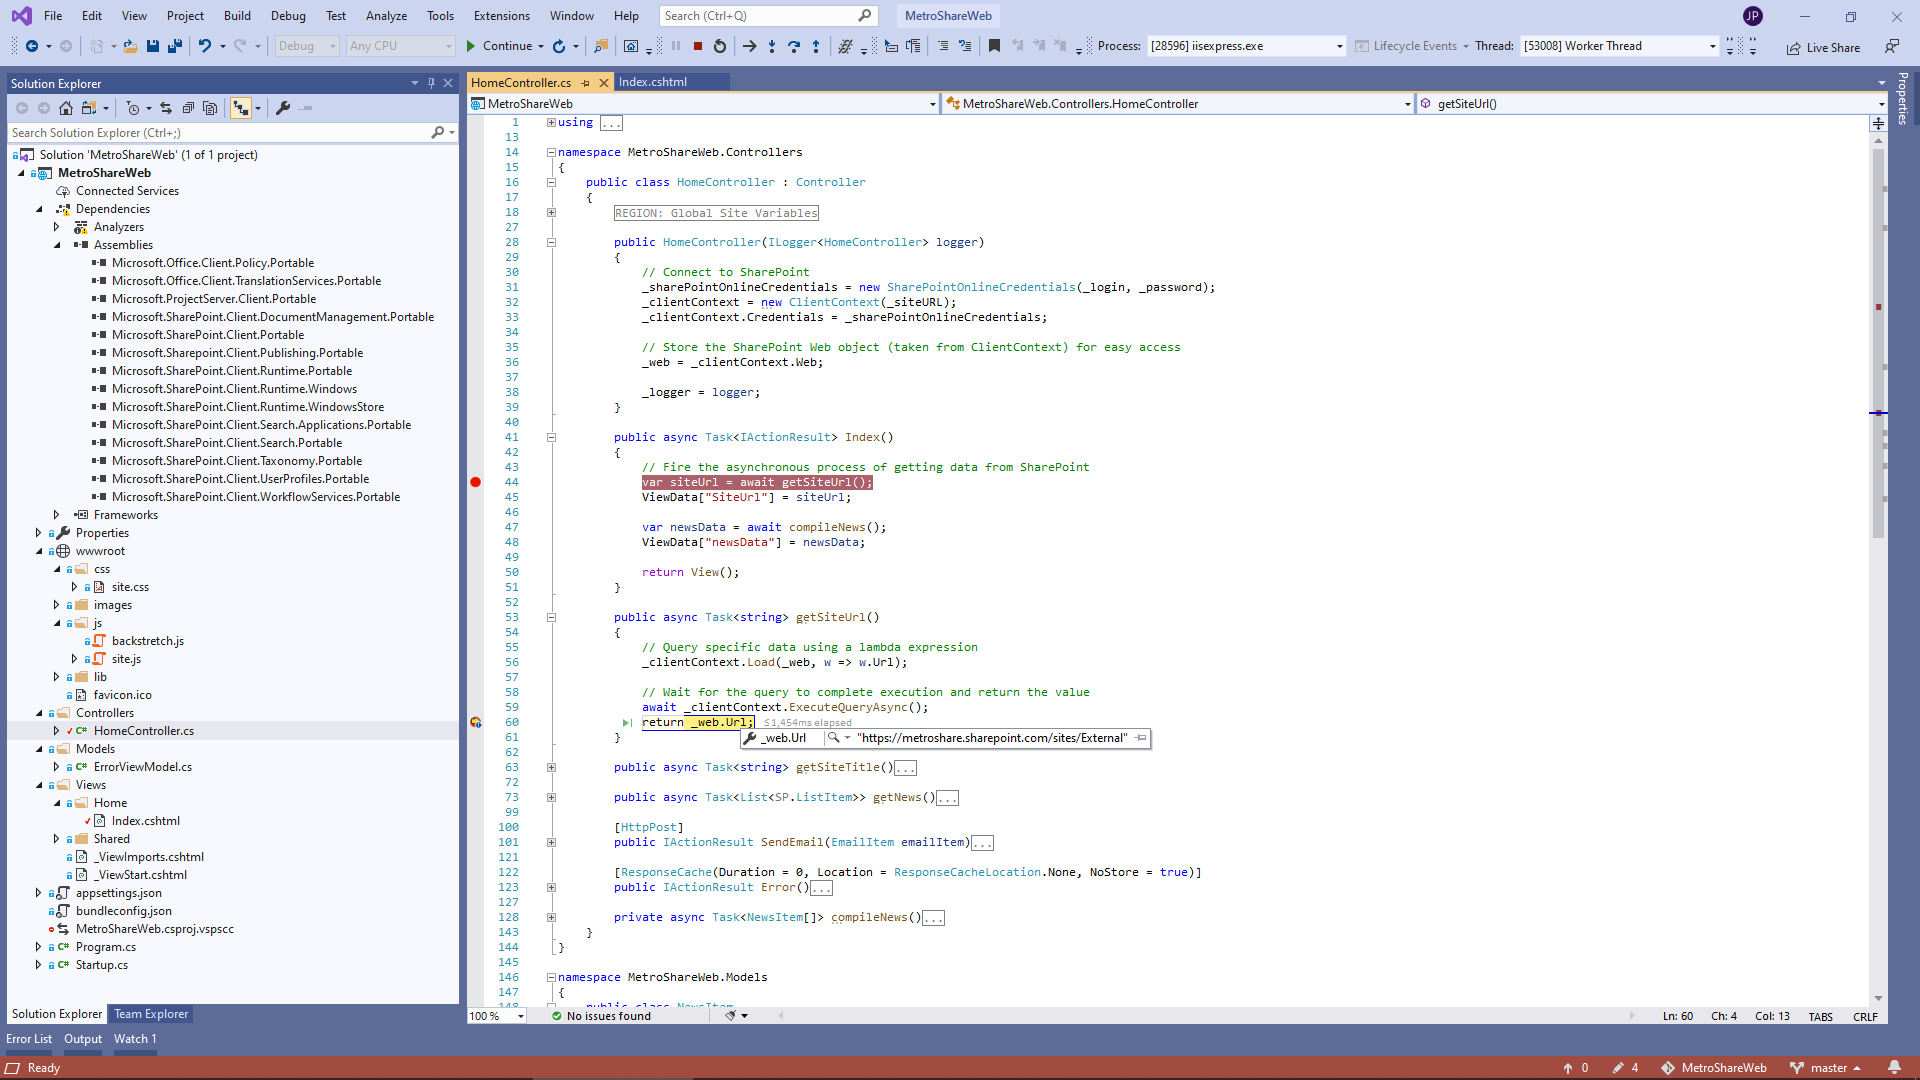The width and height of the screenshot is (1920, 1080).
Task: Select Startup.cs in Solution Explorer
Action: point(102,965)
